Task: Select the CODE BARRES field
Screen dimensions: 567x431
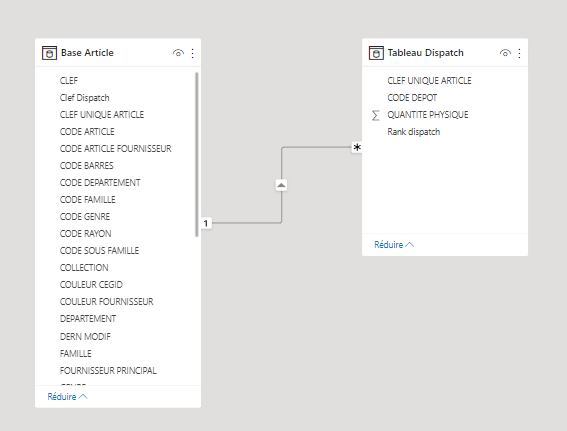Action: click(x=86, y=166)
